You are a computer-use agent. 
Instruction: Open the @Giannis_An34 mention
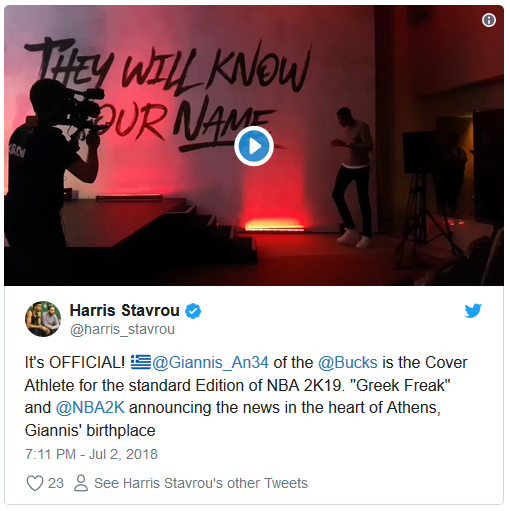(210, 362)
